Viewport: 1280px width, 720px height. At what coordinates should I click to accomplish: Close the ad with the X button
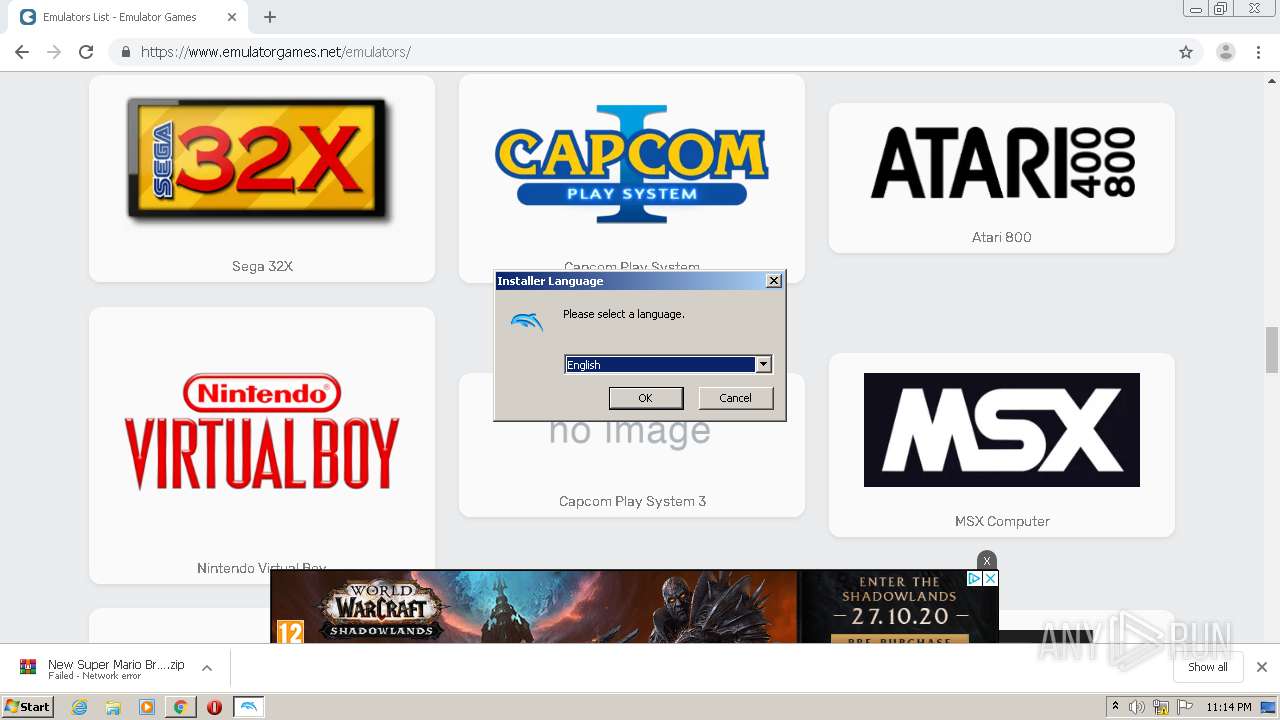987,560
